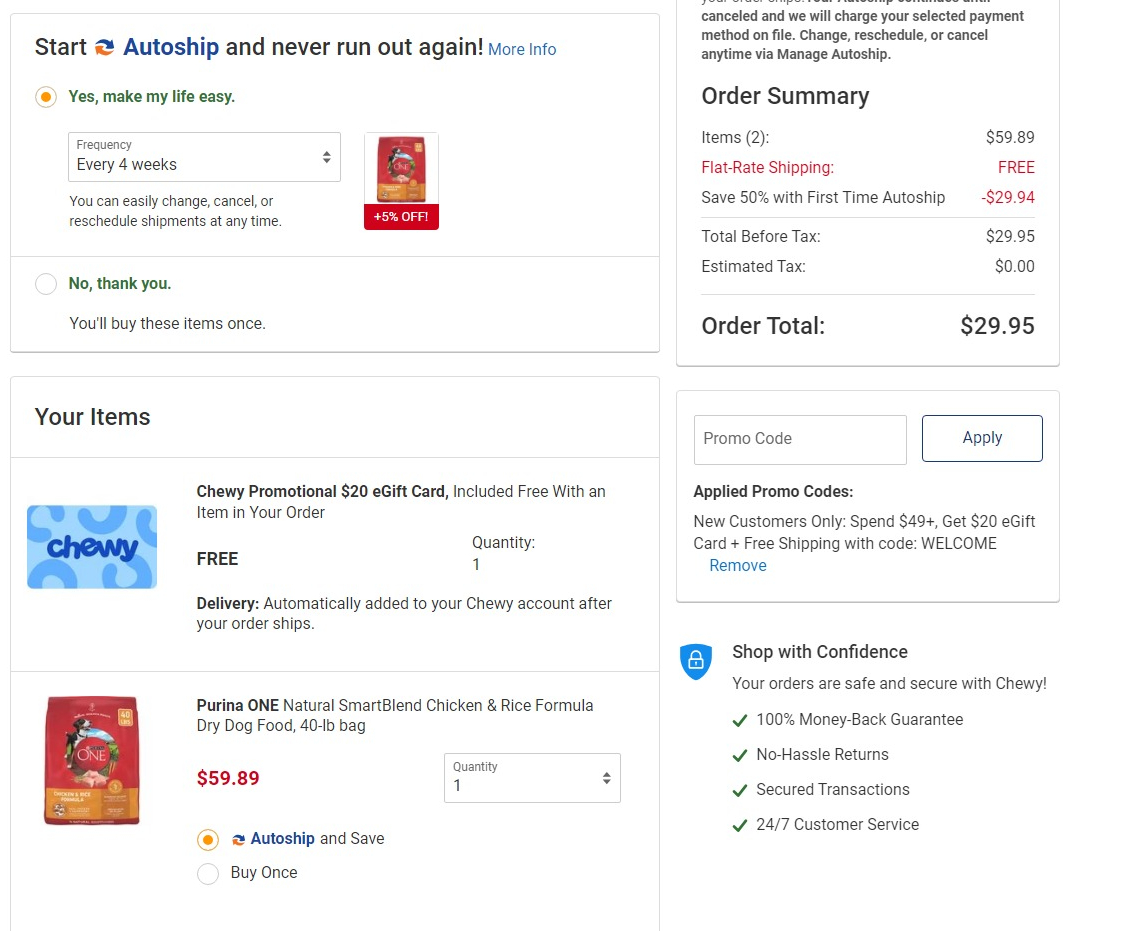This screenshot has height=931, width=1127.
Task: Click the frequency dropdown stepper arrows
Action: pyautogui.click(x=326, y=157)
